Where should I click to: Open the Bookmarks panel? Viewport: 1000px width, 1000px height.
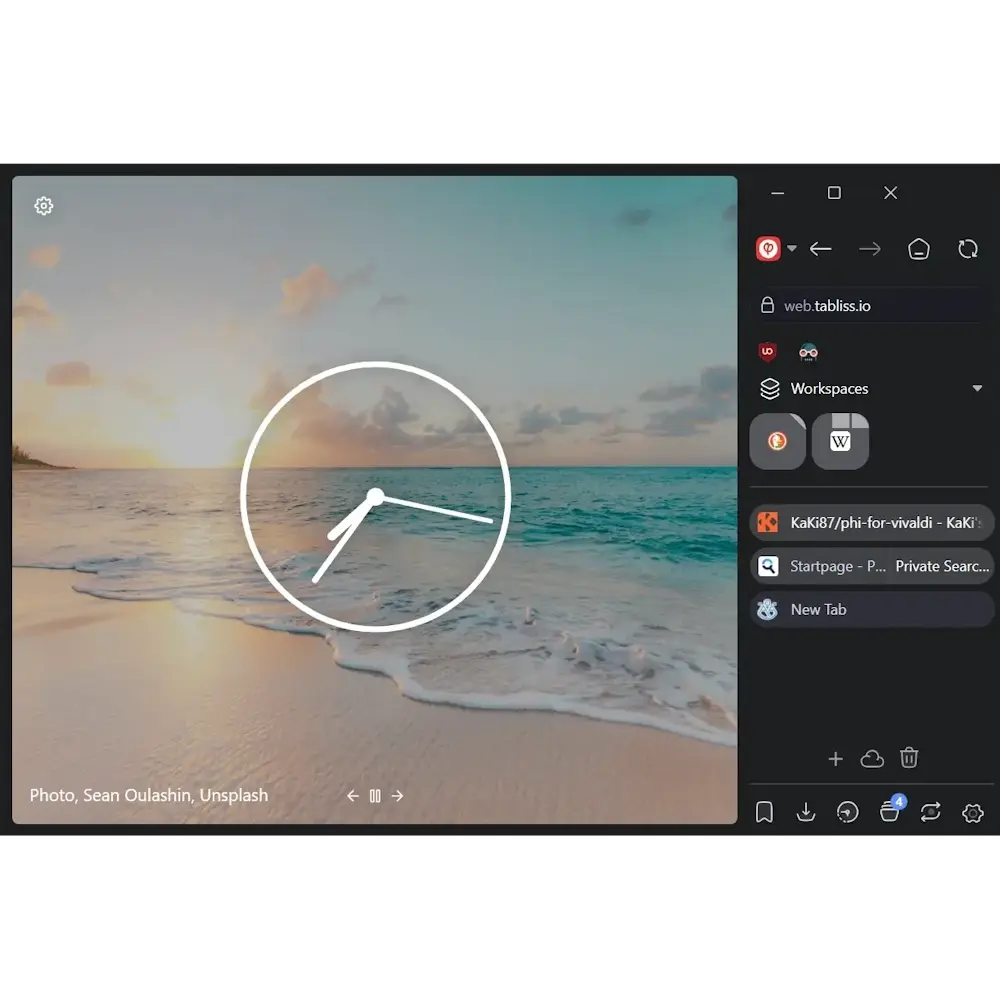tap(764, 812)
